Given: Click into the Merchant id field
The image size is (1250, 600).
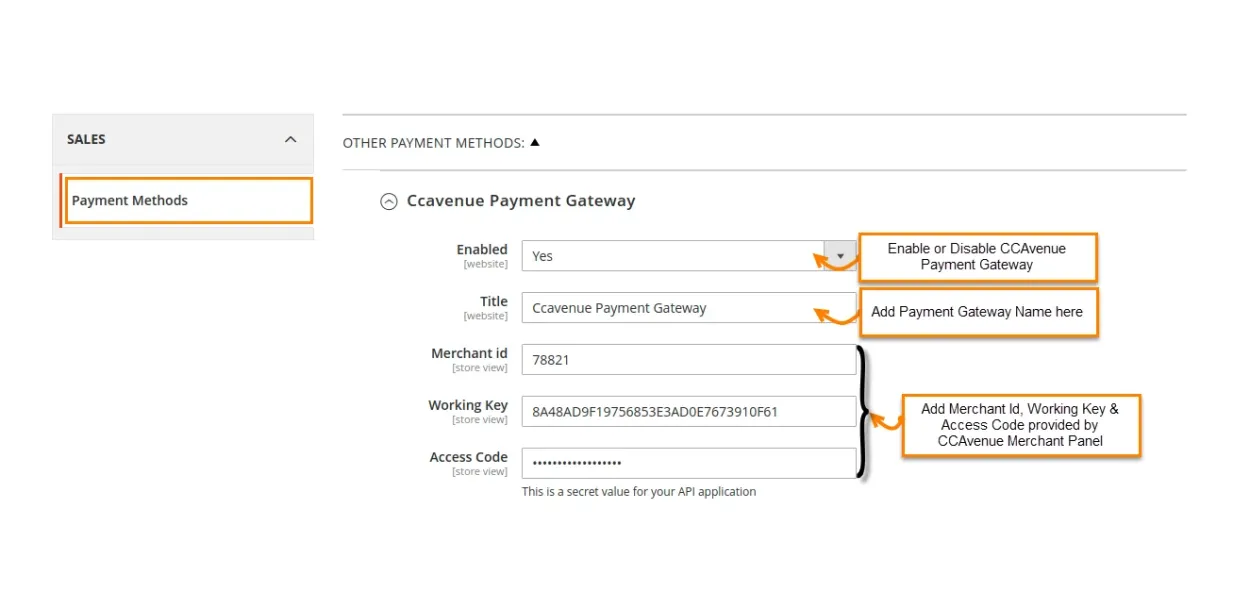Looking at the screenshot, I should click(688, 359).
